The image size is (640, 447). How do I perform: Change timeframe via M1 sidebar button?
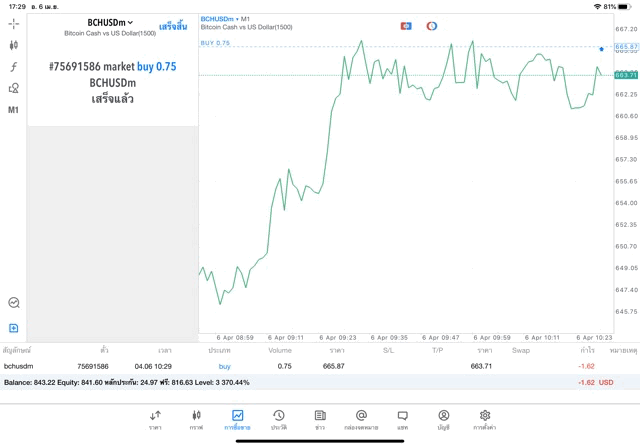tap(13, 109)
